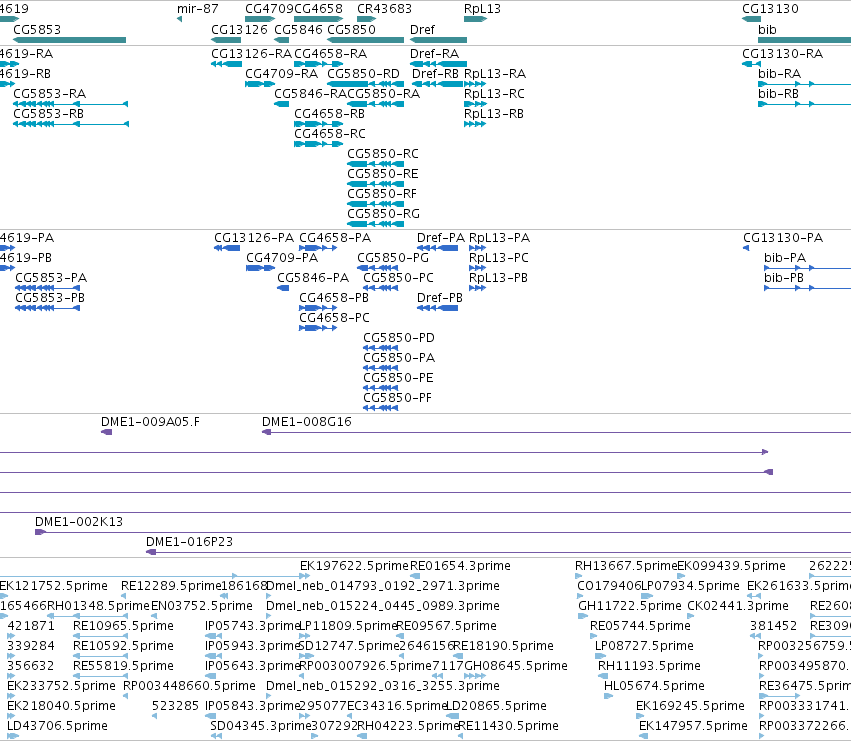This screenshot has width=851, height=741.
Task: Click the CG13130 gene label
Action: click(770, 9)
